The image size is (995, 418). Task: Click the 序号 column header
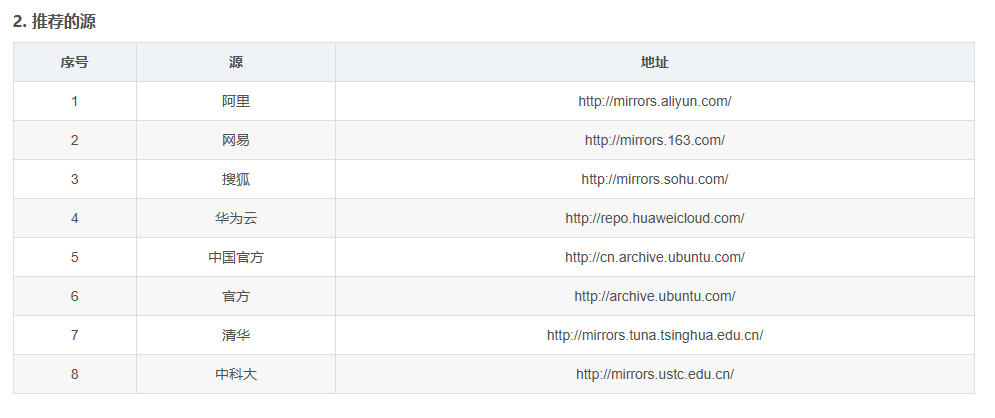coord(74,62)
